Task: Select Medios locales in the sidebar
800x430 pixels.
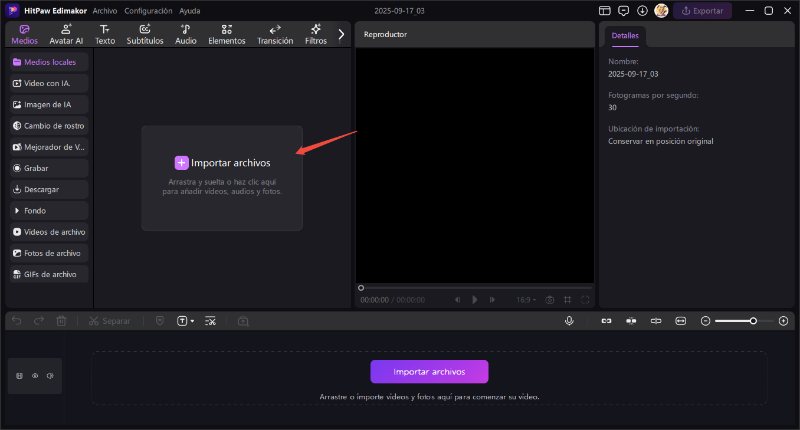Action: click(x=49, y=62)
